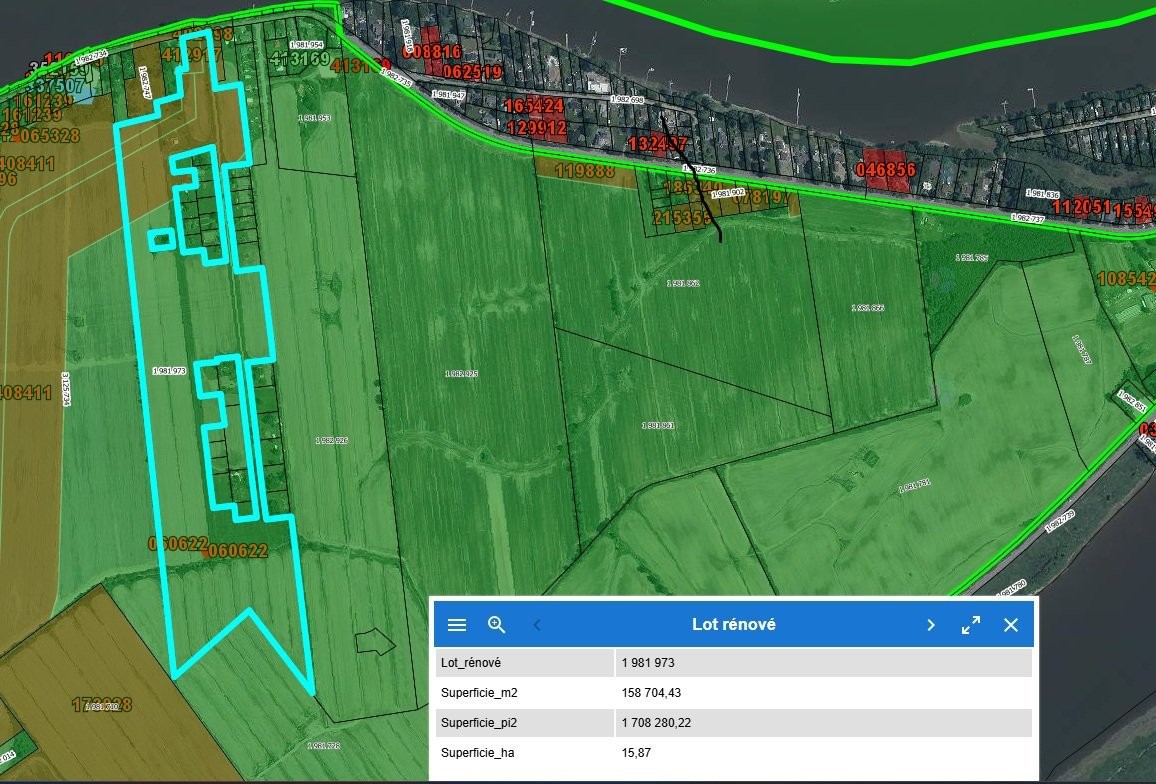The height and width of the screenshot is (784, 1156).
Task: Select map label 129912
Action: pyautogui.click(x=537, y=128)
